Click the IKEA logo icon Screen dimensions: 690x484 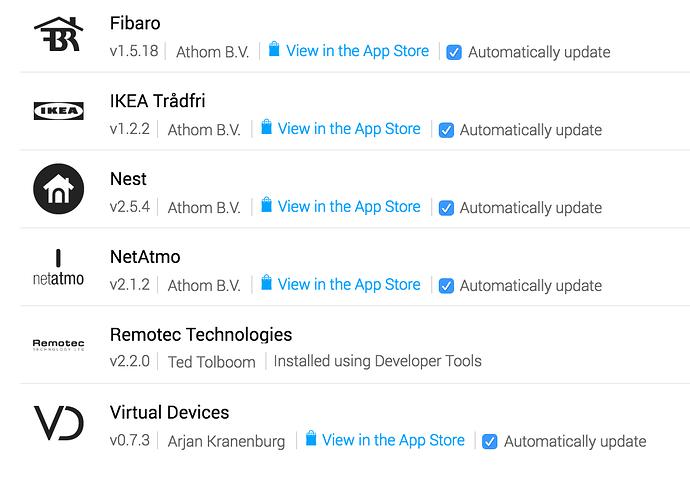(x=58, y=111)
